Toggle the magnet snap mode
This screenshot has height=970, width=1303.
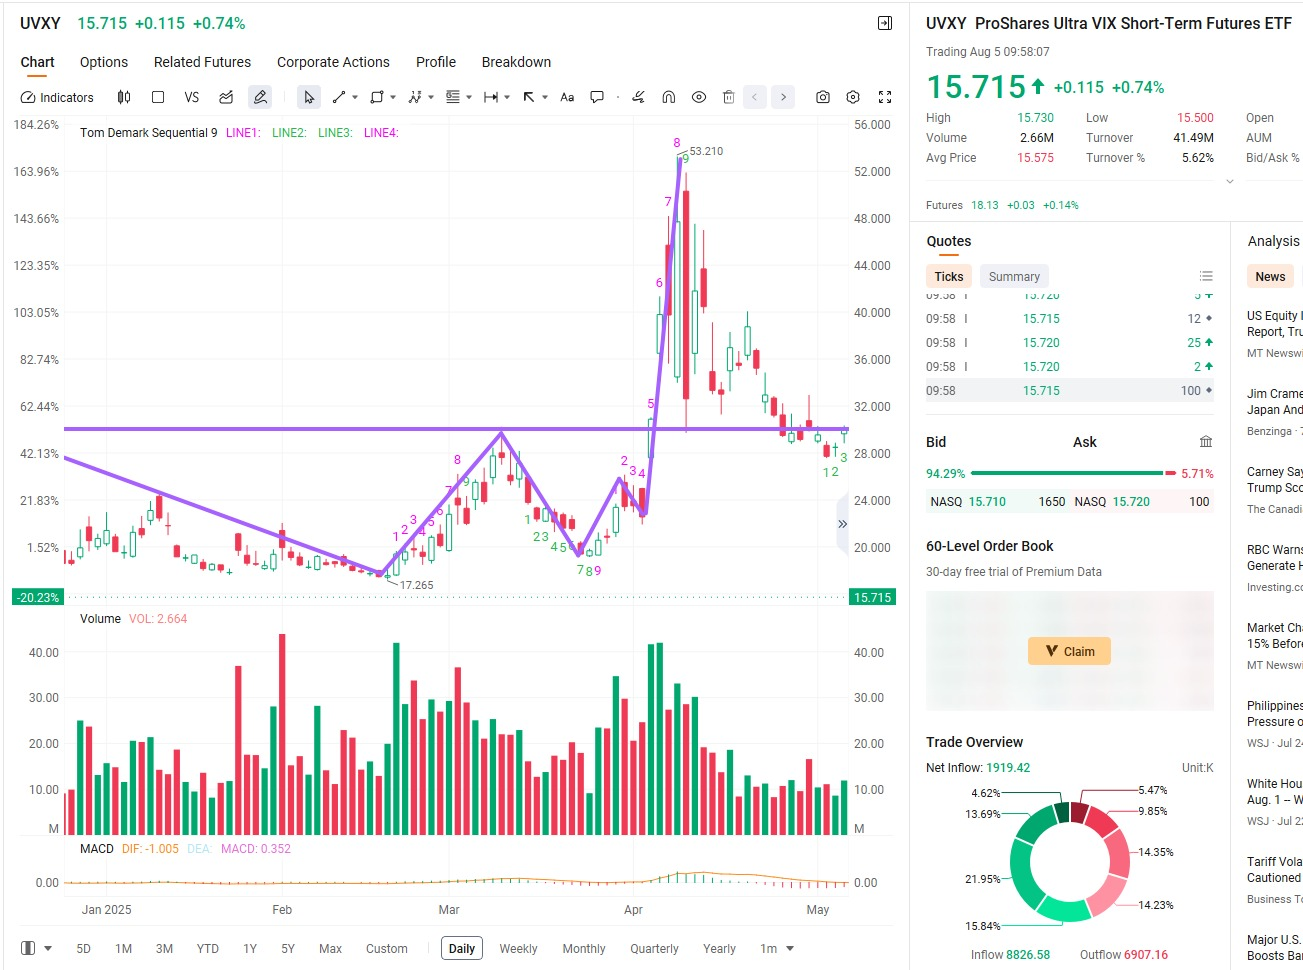click(669, 97)
